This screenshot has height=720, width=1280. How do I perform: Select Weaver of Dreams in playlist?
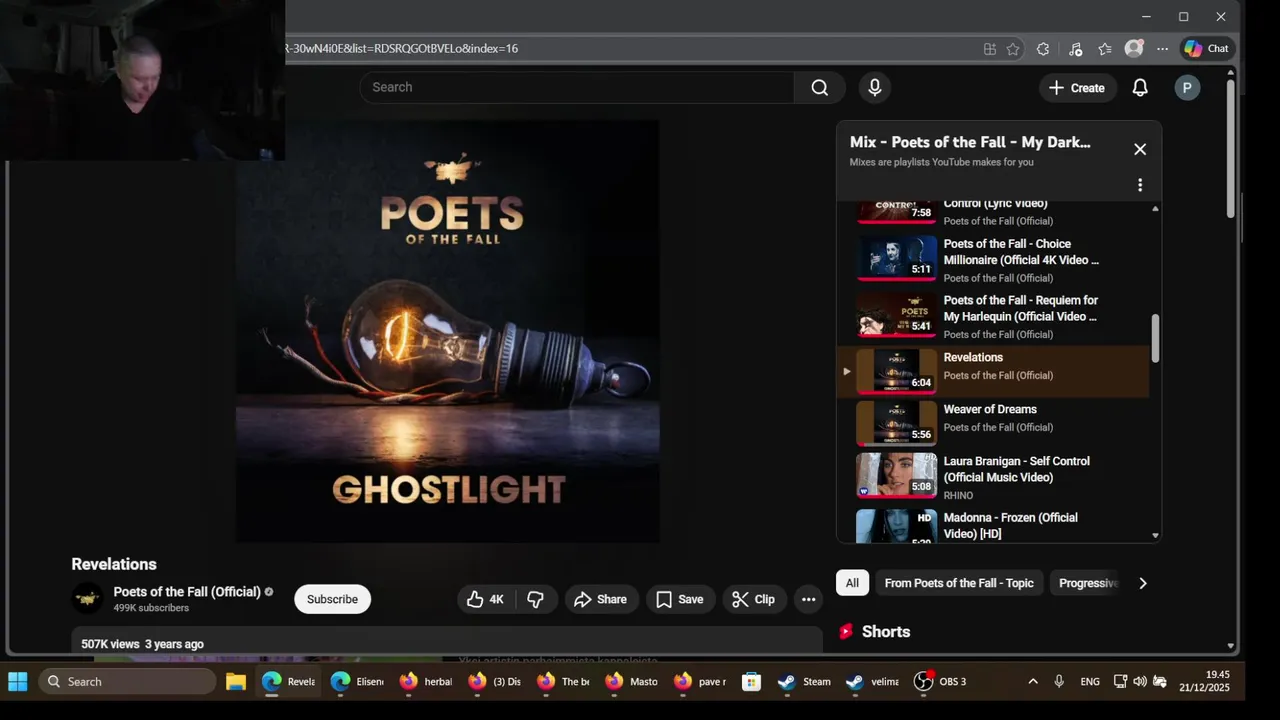[x=993, y=422]
